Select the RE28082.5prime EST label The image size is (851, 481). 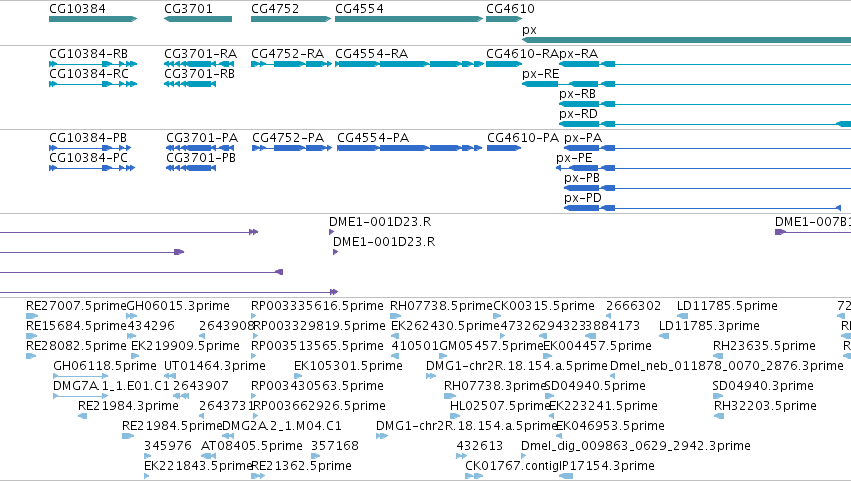(x=76, y=346)
